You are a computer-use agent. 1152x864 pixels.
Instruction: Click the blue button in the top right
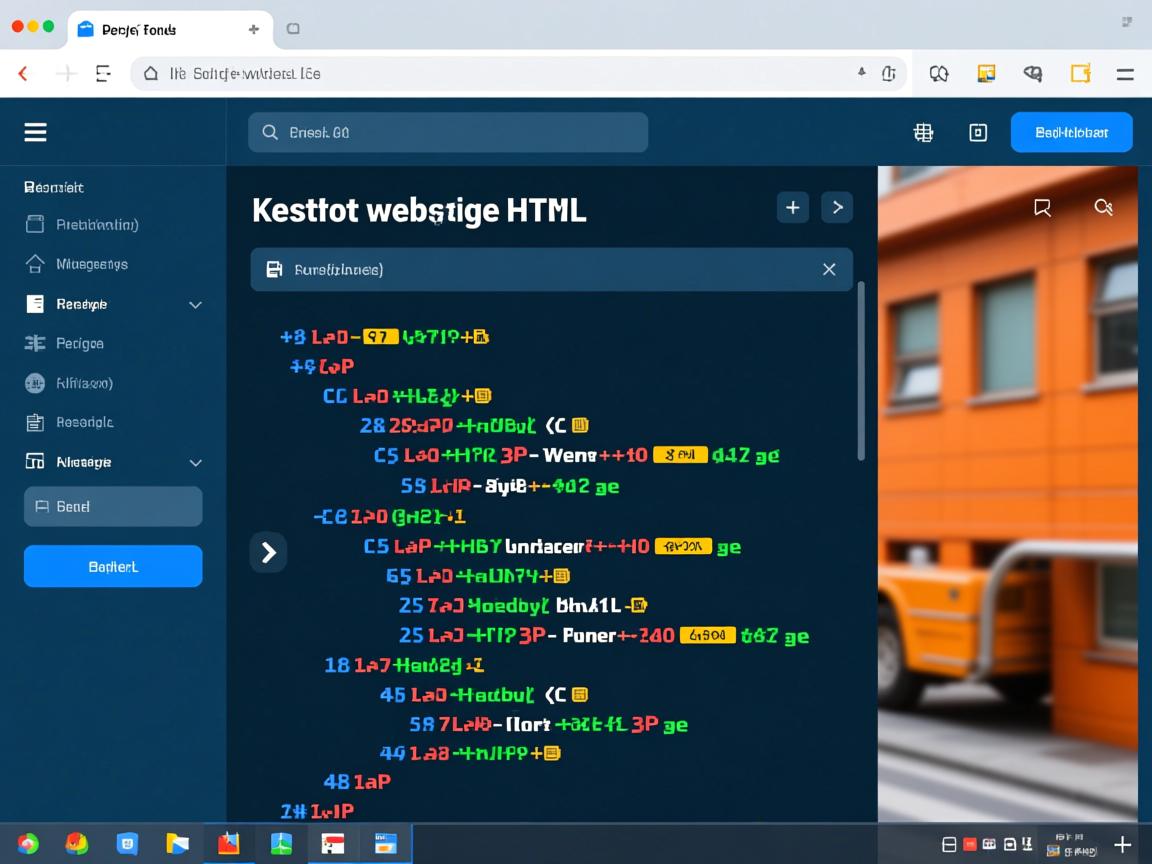click(x=1071, y=132)
